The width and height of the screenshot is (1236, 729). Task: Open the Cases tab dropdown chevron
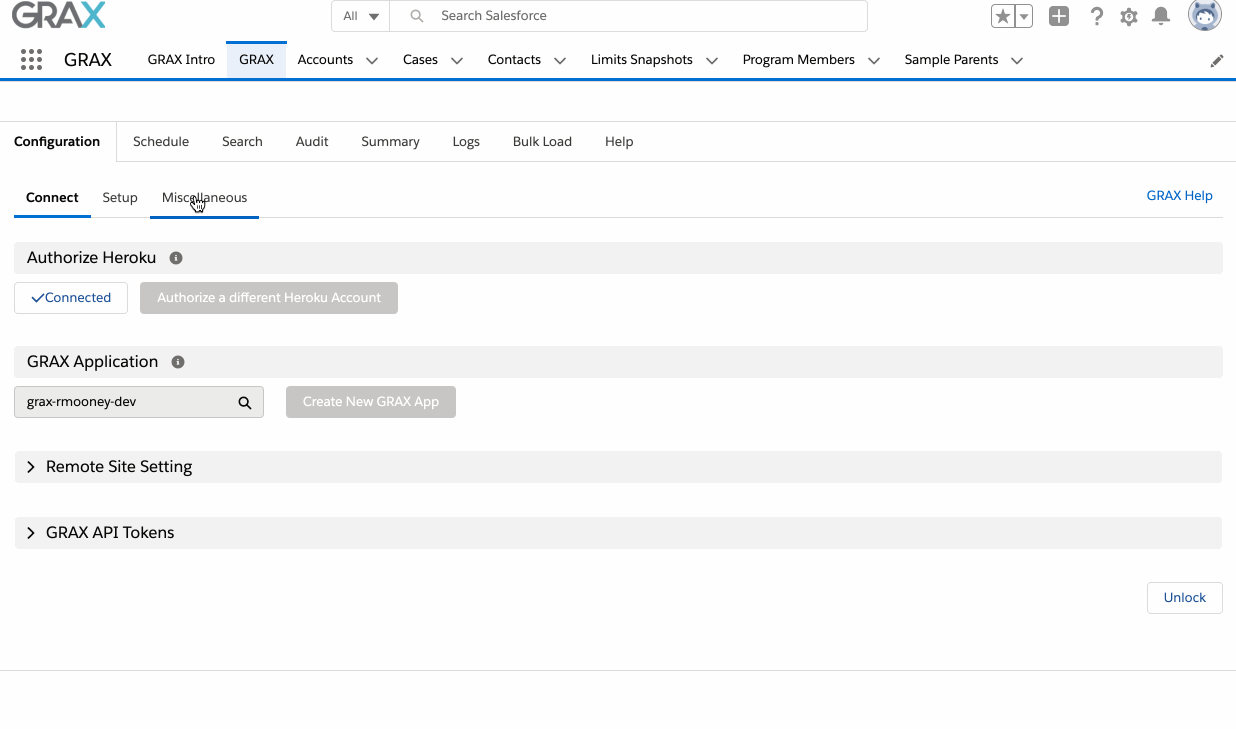coord(457,60)
